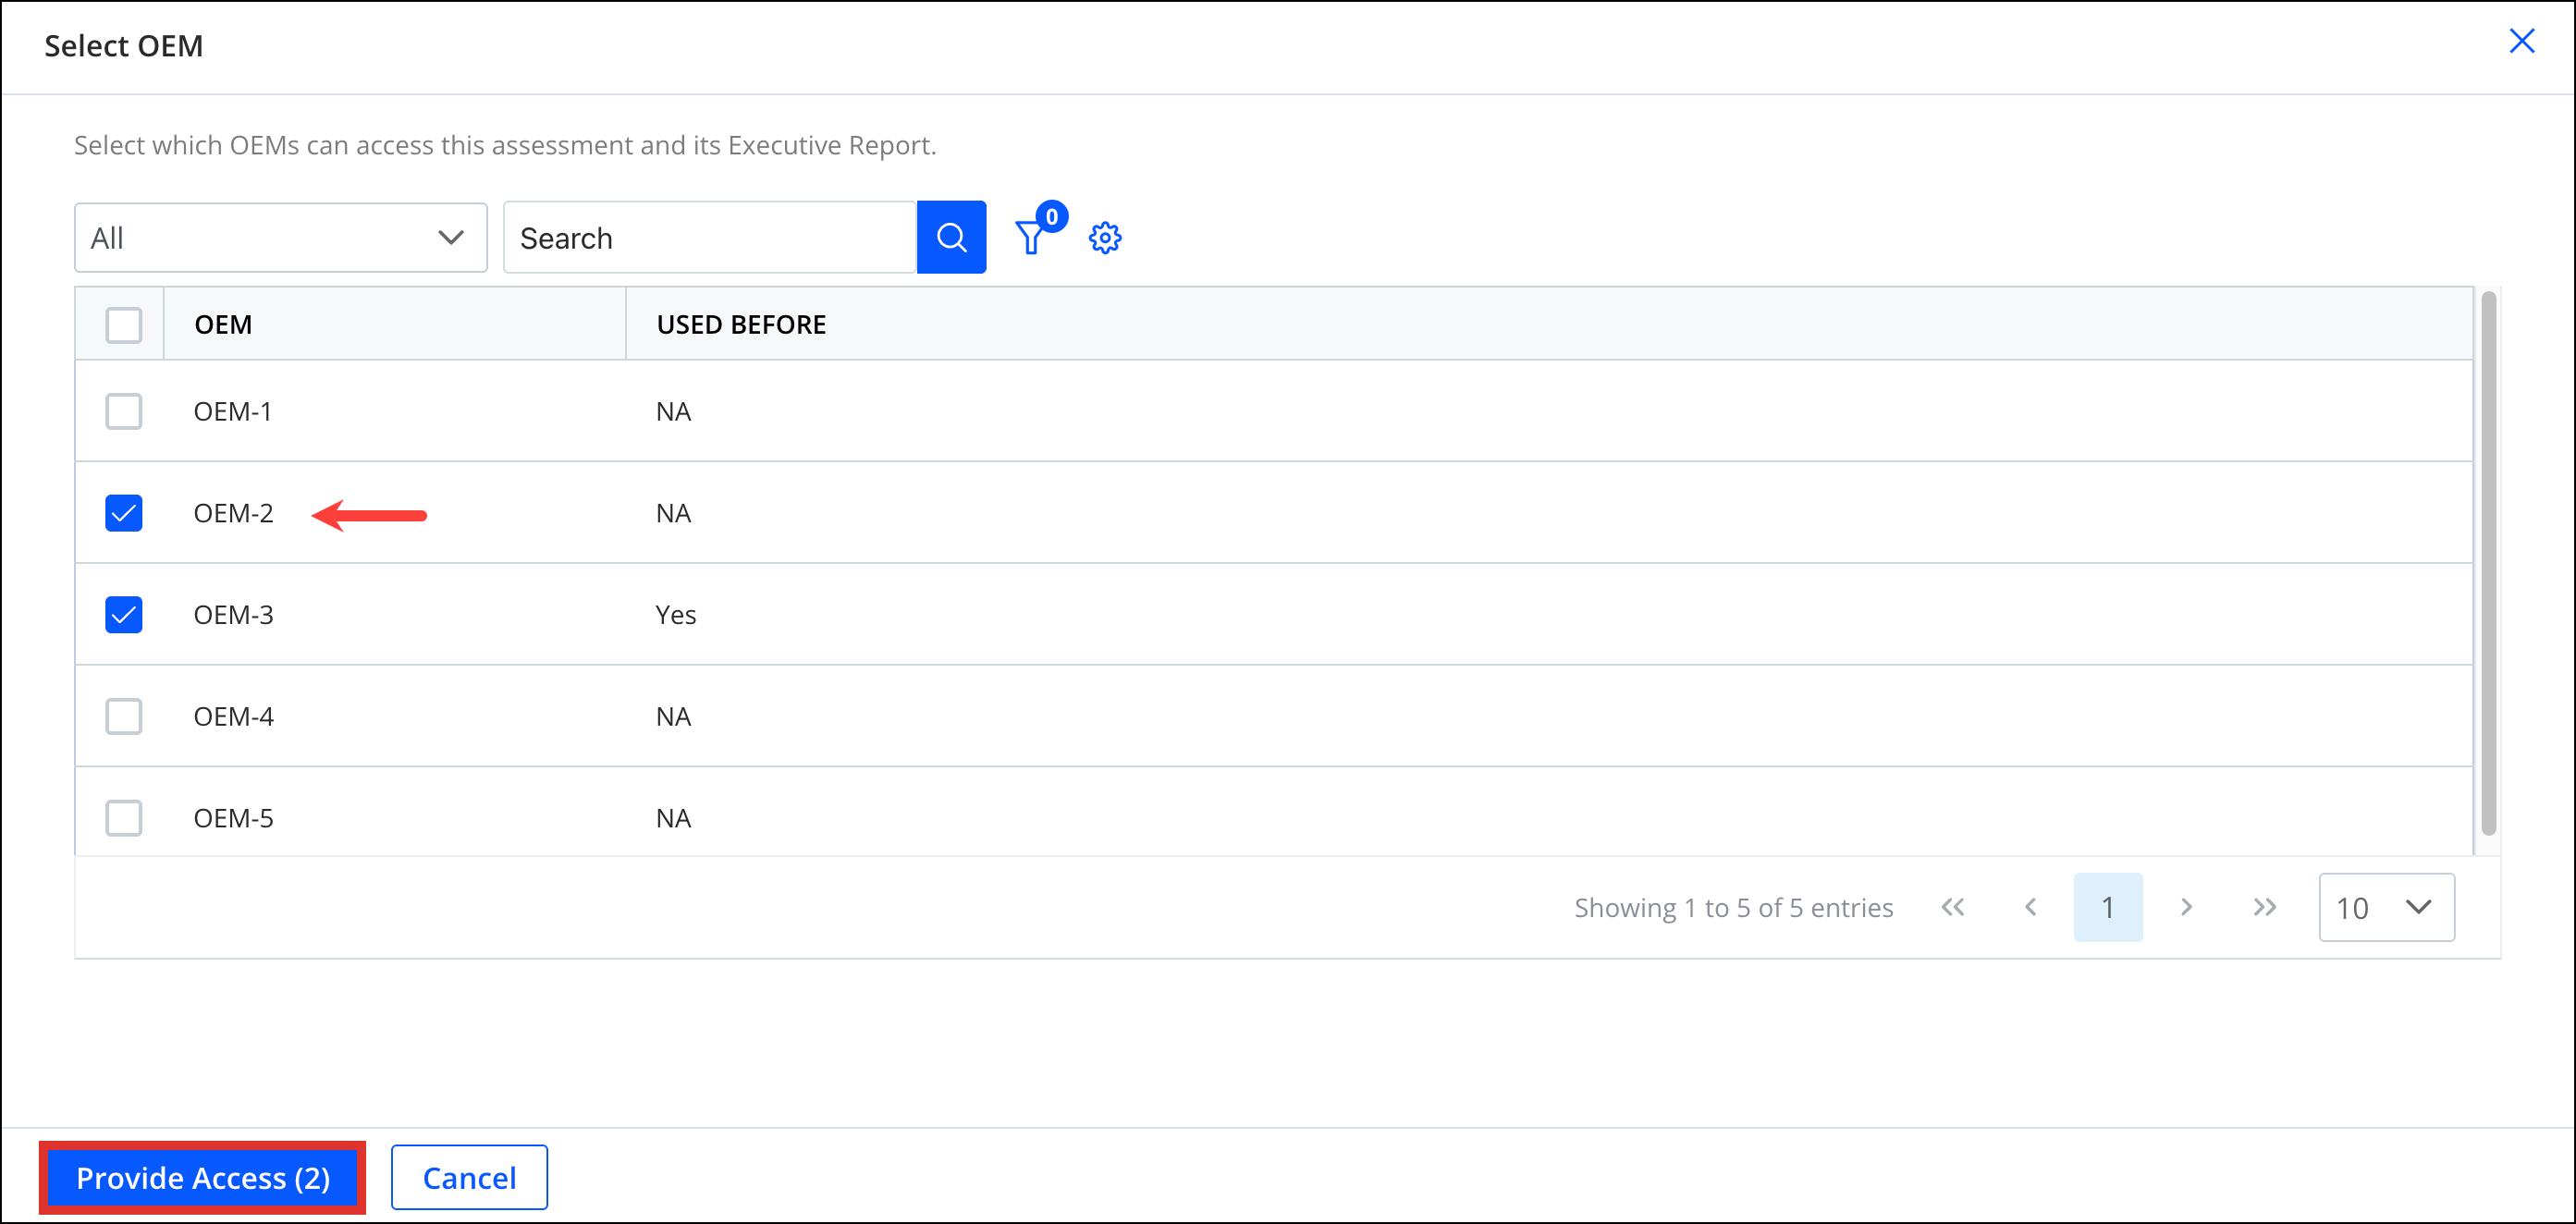Toggle the select-all checkbox in header
The image size is (2576, 1224).
click(x=124, y=325)
